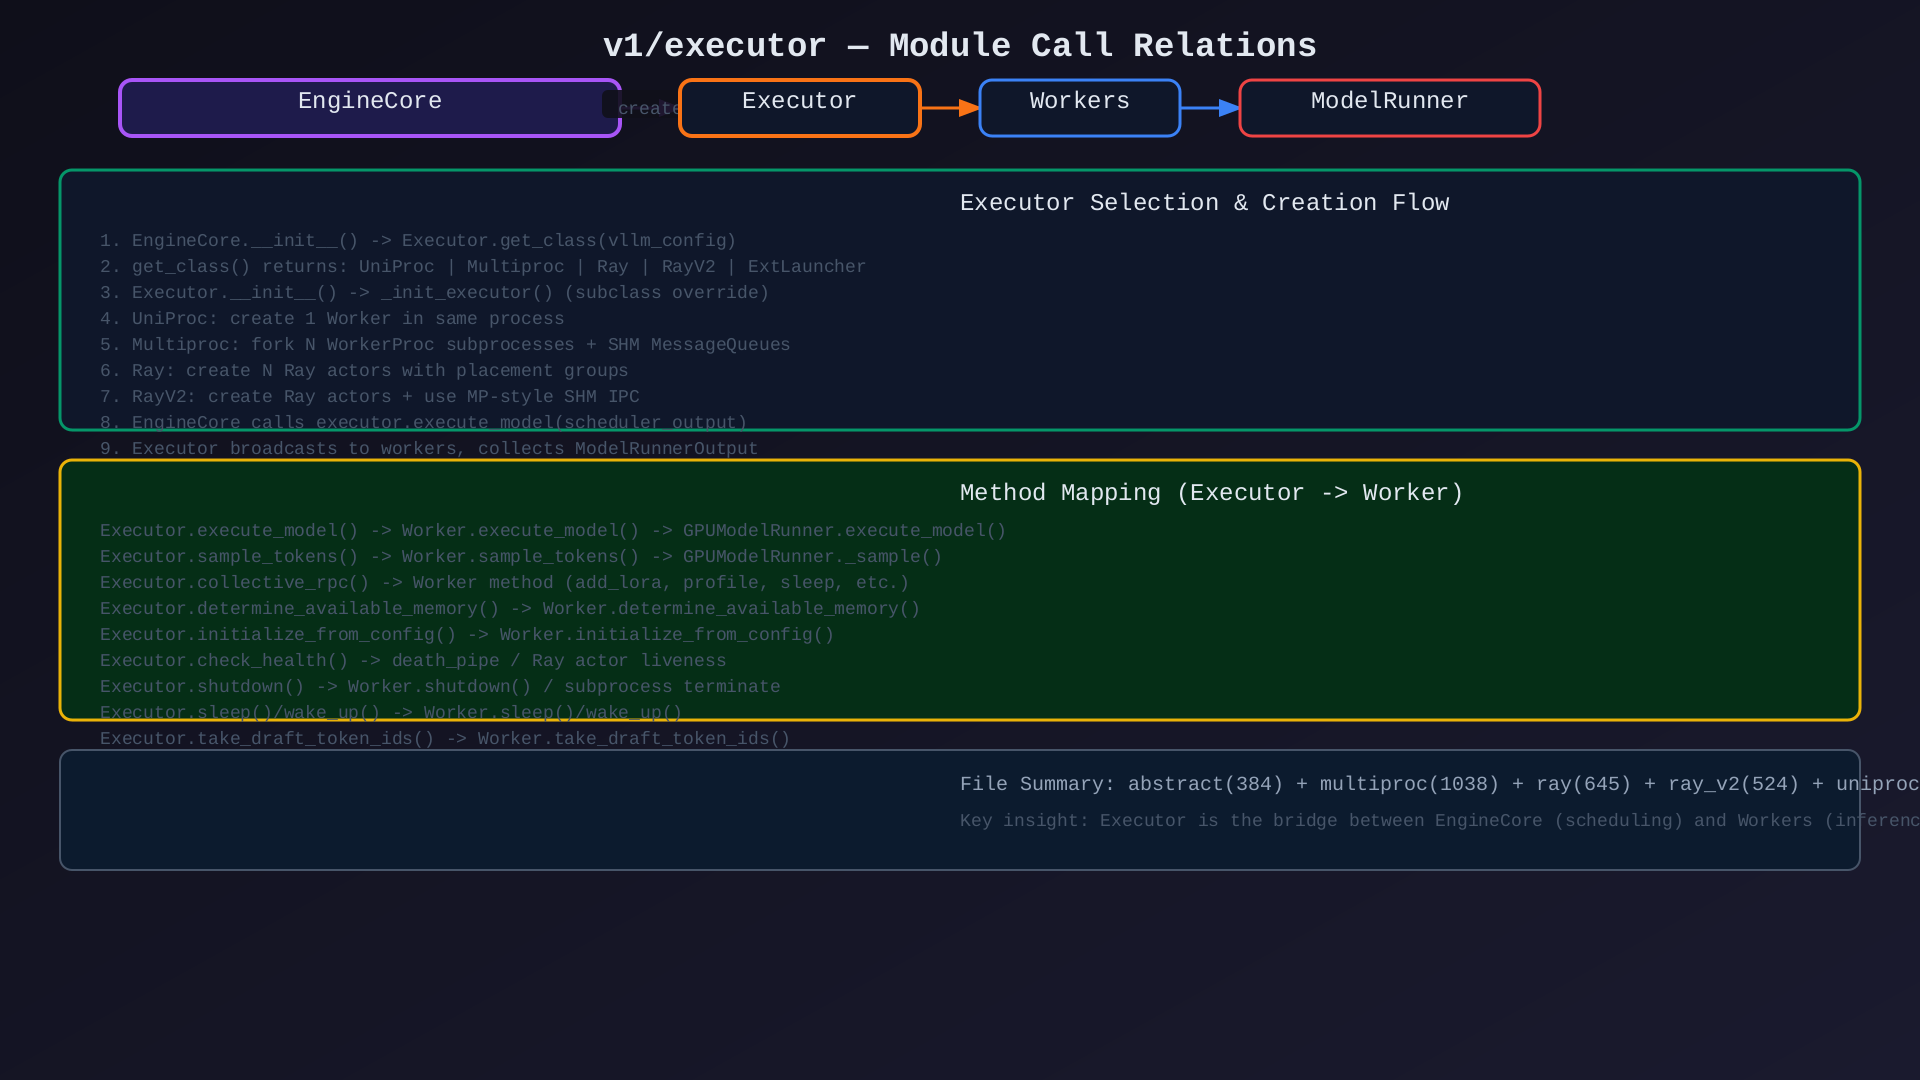Click the blue Workers node
Viewport: 1920px width, 1080px height.
pos(1079,107)
